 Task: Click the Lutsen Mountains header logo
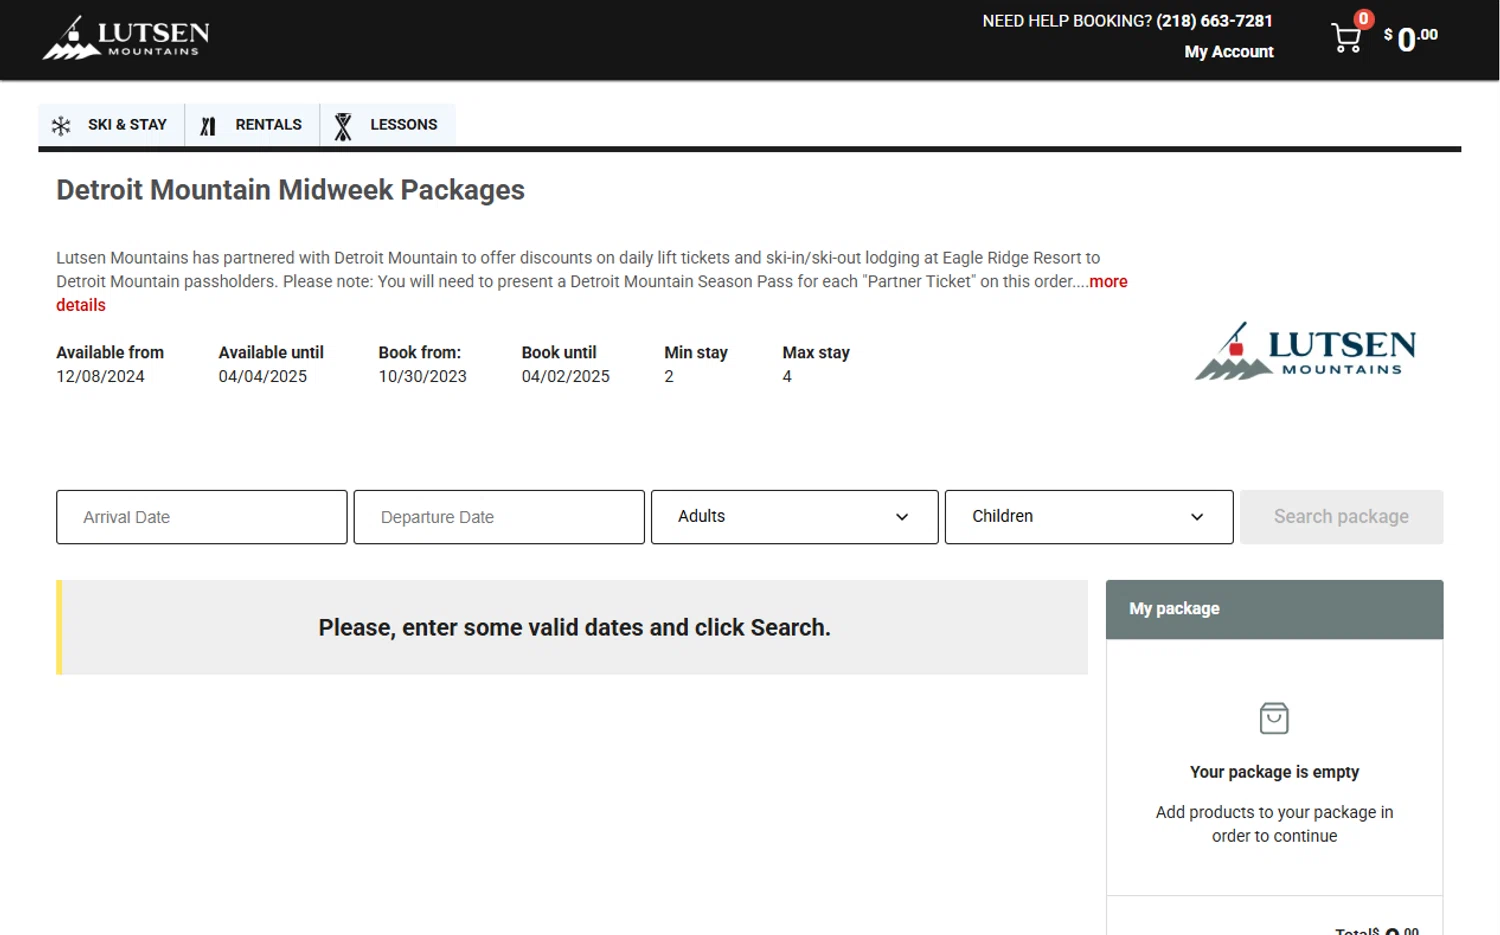click(126, 38)
